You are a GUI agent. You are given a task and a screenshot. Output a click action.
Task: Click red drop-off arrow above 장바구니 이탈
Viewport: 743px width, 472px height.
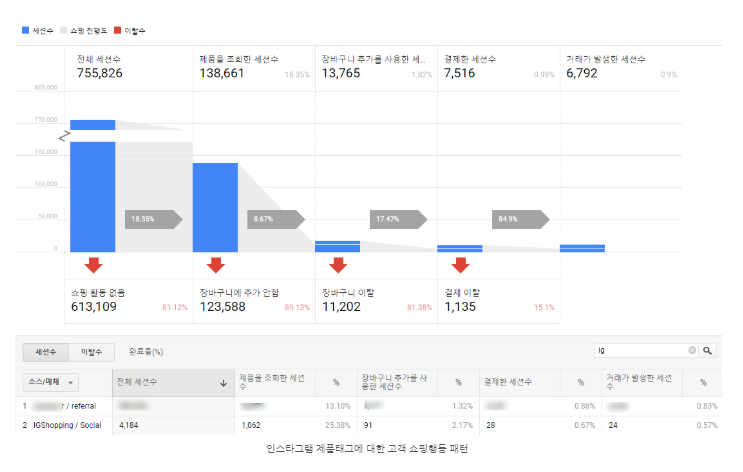click(338, 265)
